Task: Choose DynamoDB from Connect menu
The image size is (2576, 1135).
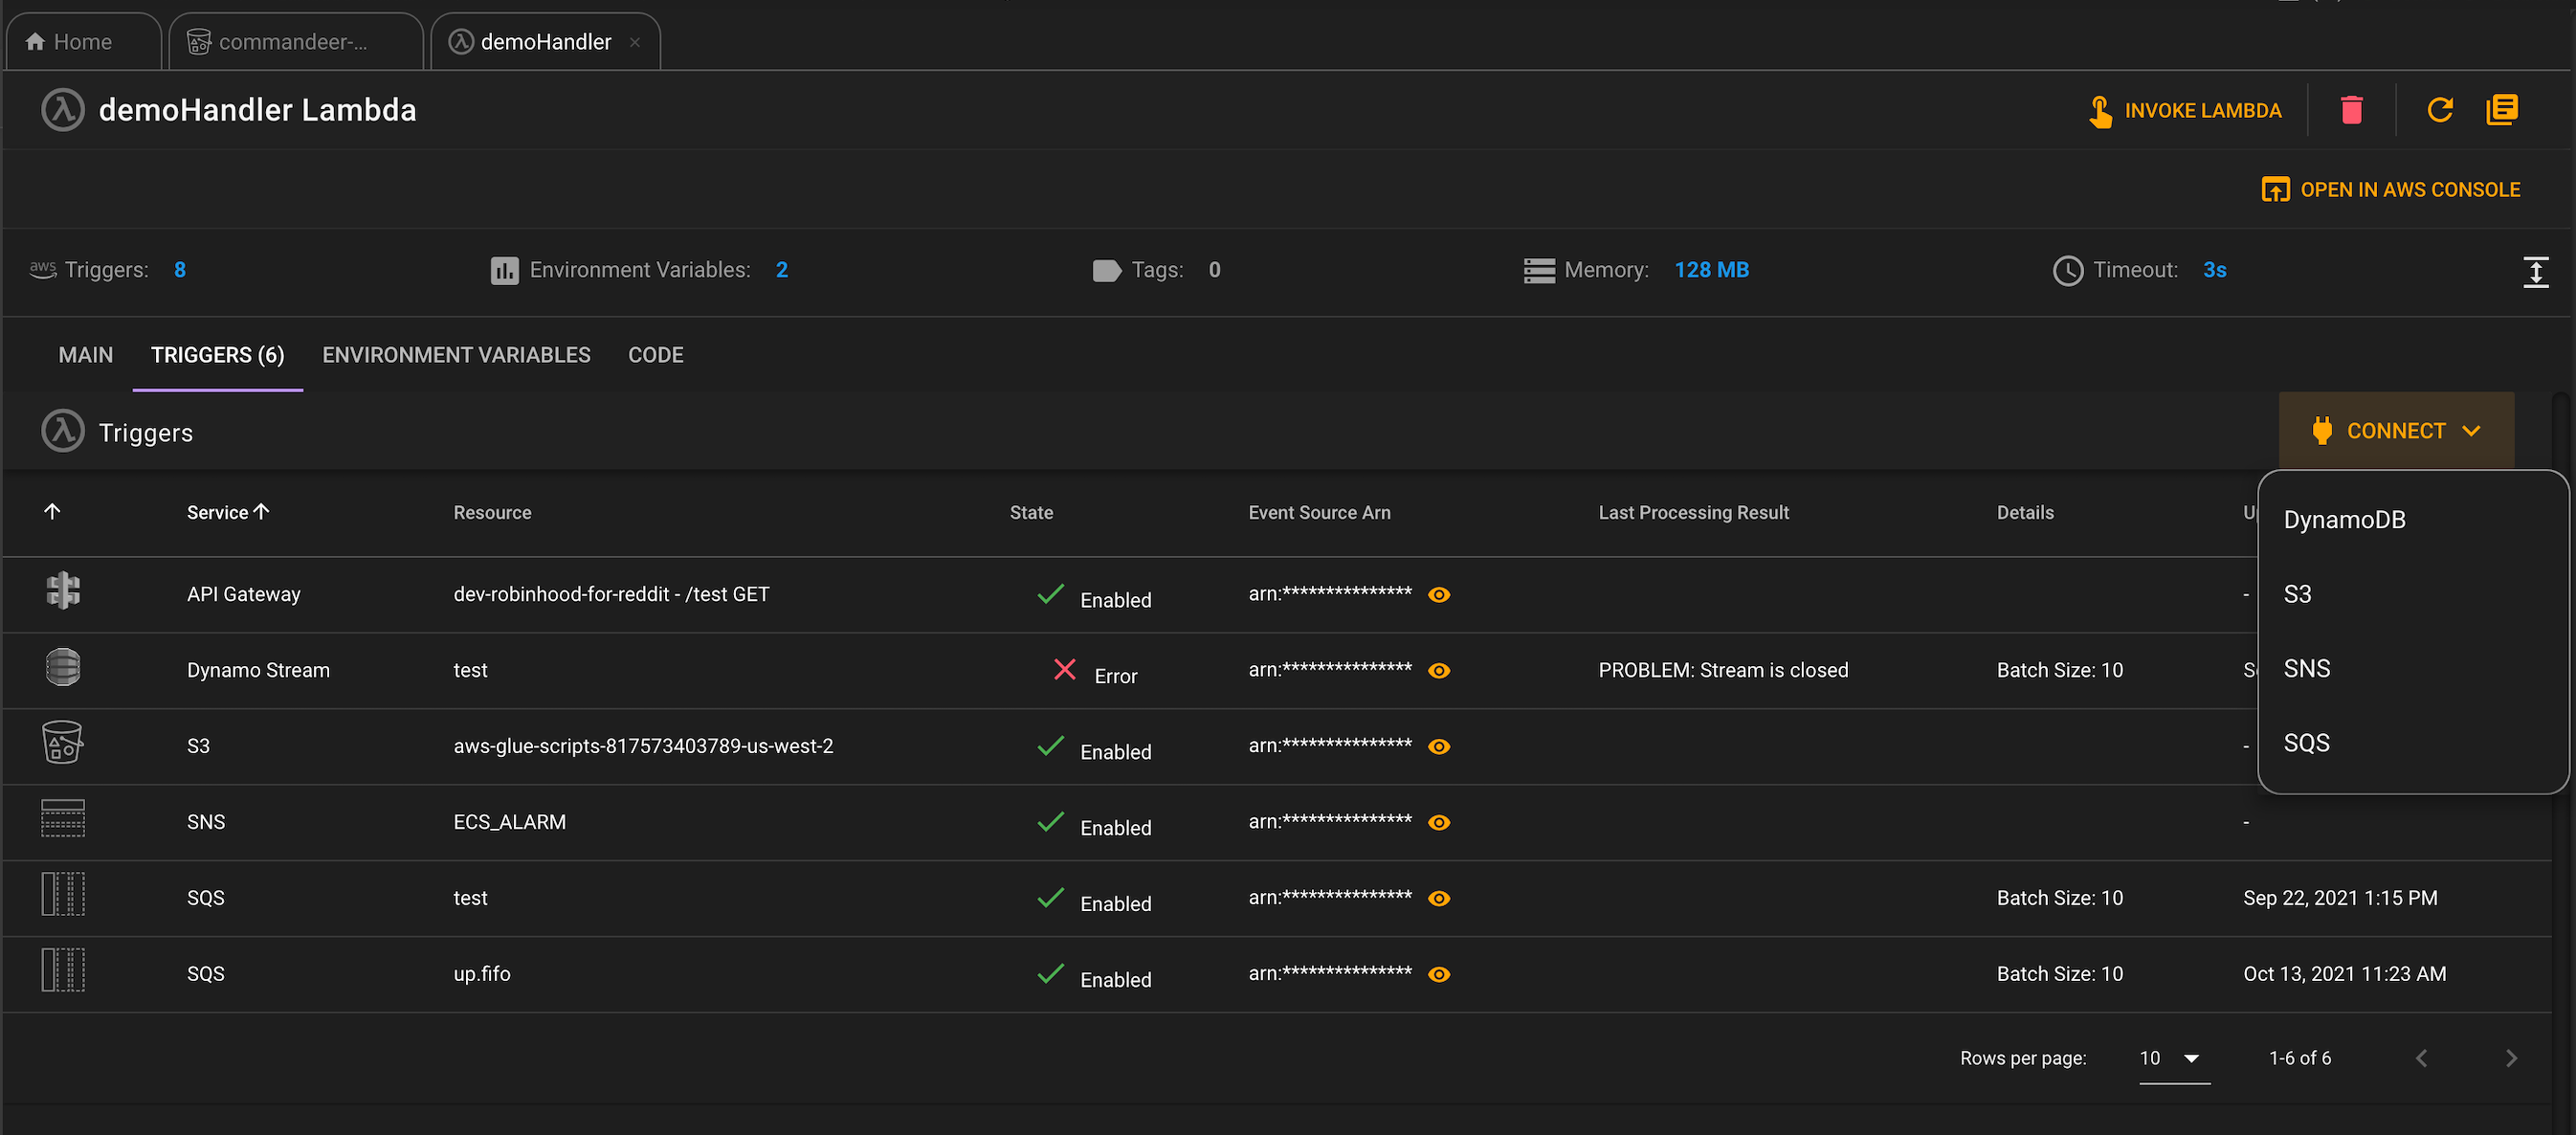Action: (2412, 520)
